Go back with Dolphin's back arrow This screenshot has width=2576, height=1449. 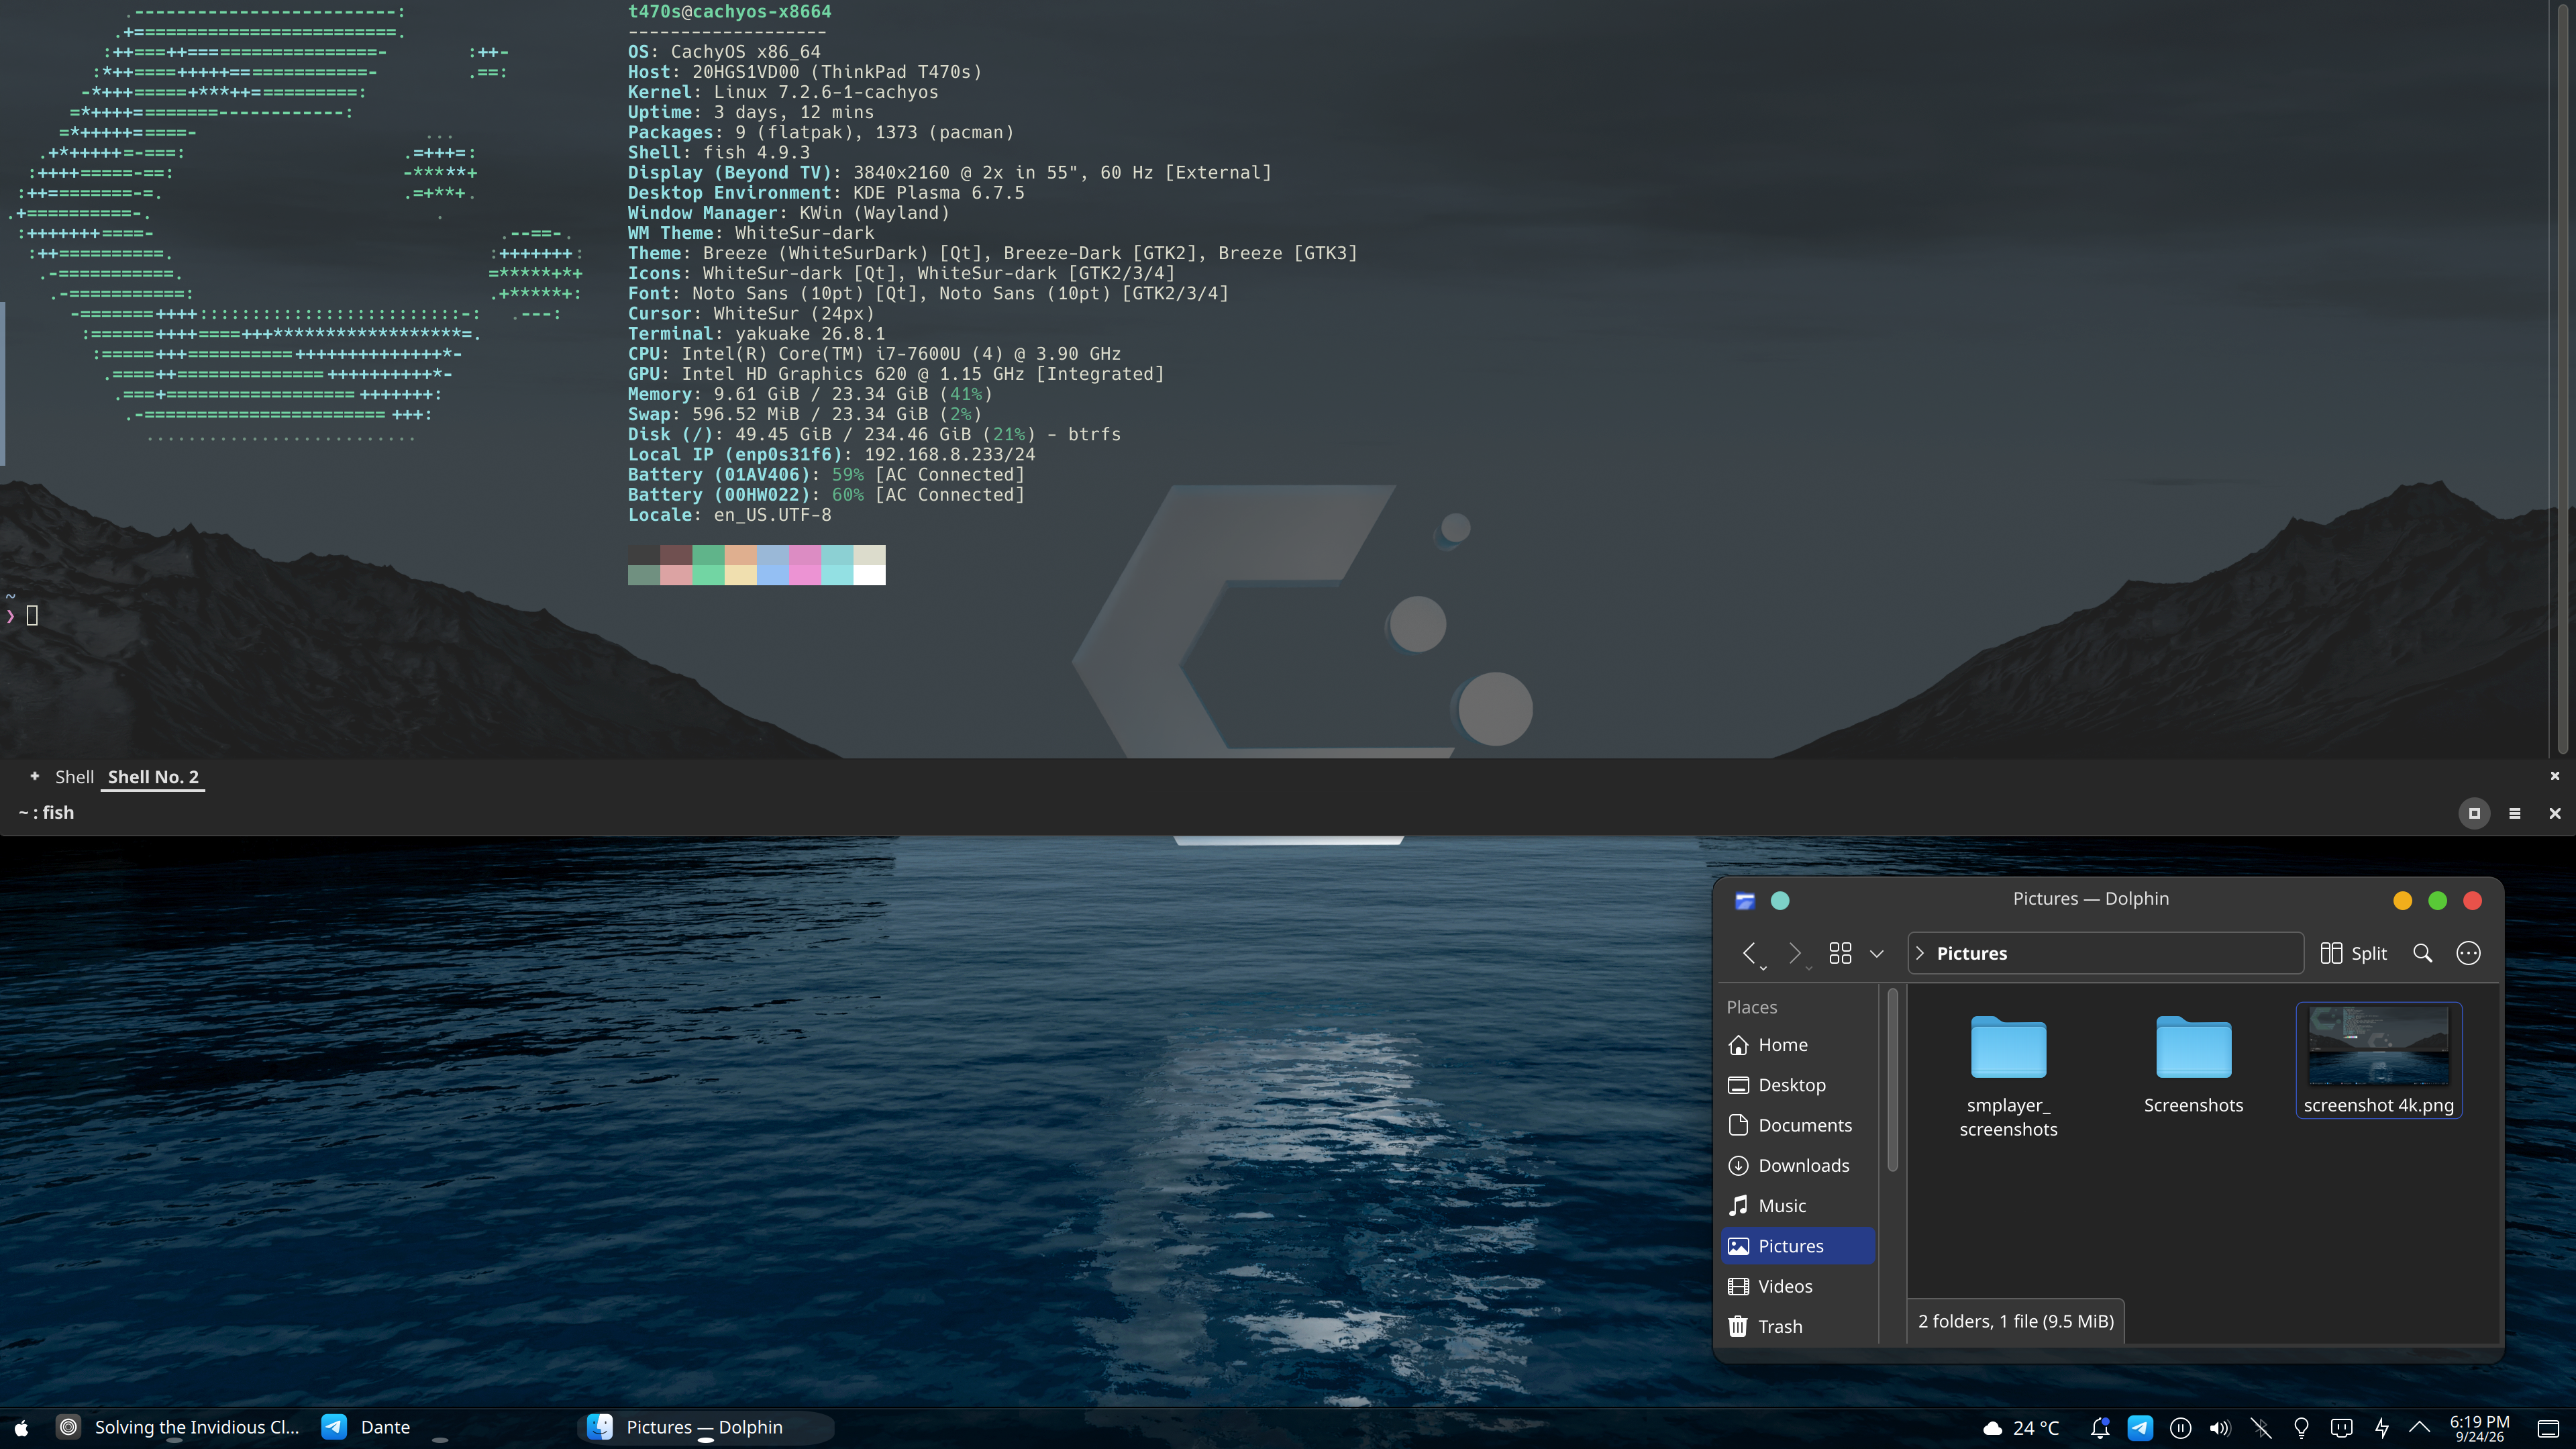(1750, 953)
